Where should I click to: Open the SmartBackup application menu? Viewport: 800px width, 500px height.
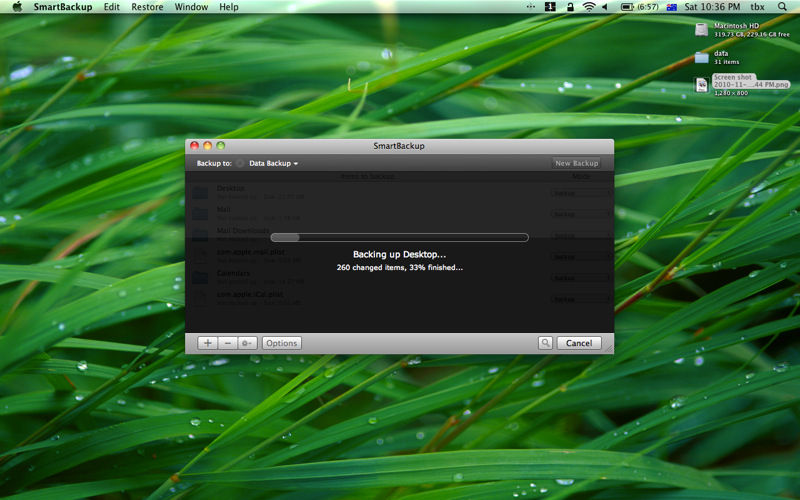click(x=62, y=7)
